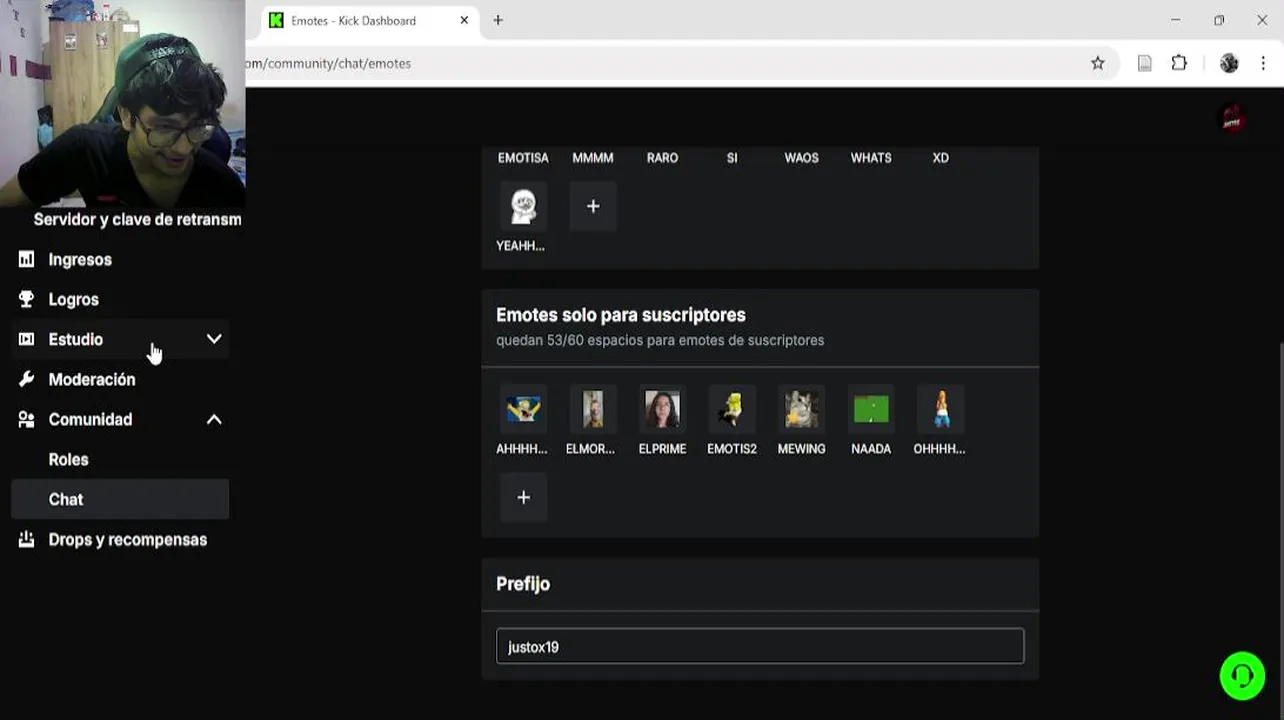Select the ELPRIME subscriber emote
1284x720 pixels.
pyautogui.click(x=662, y=409)
